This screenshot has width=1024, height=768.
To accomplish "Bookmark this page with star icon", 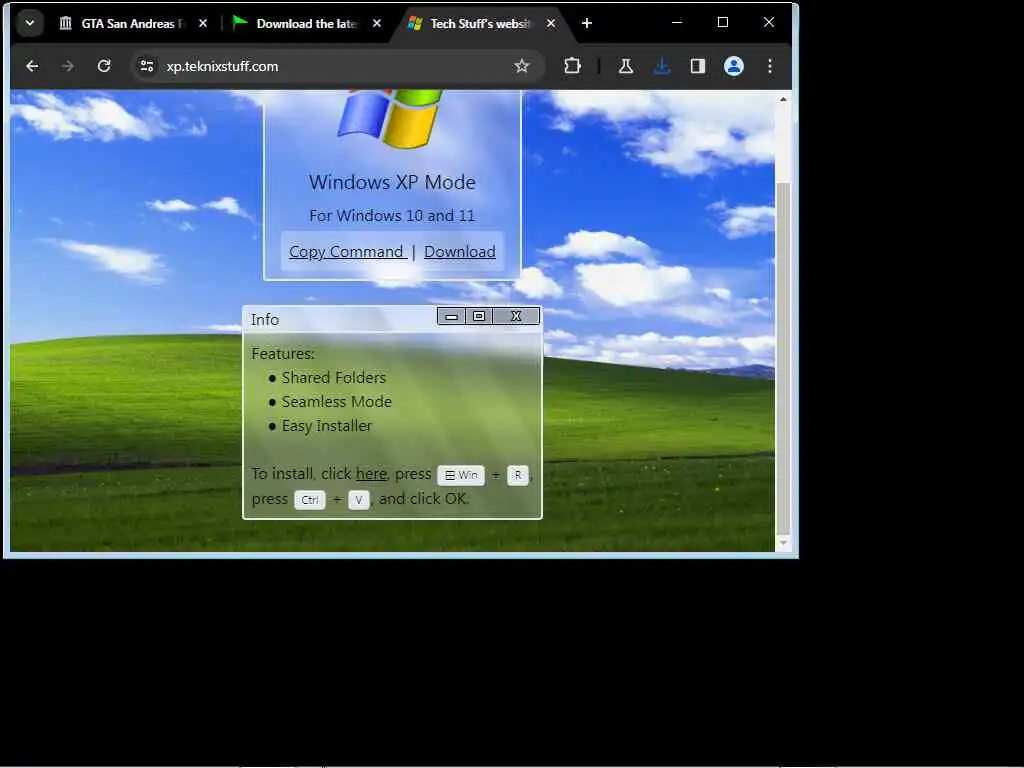I will [x=521, y=66].
